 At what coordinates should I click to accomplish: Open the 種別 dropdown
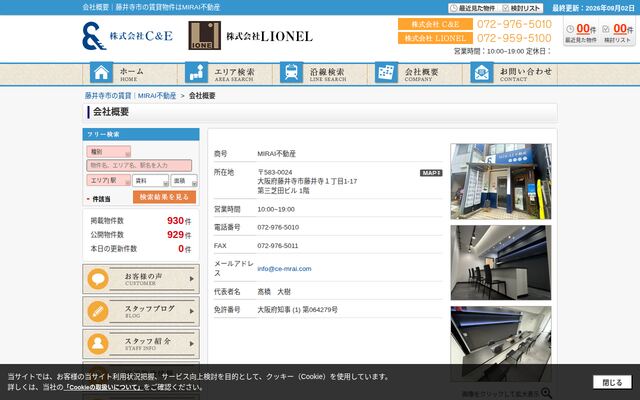[109, 152]
